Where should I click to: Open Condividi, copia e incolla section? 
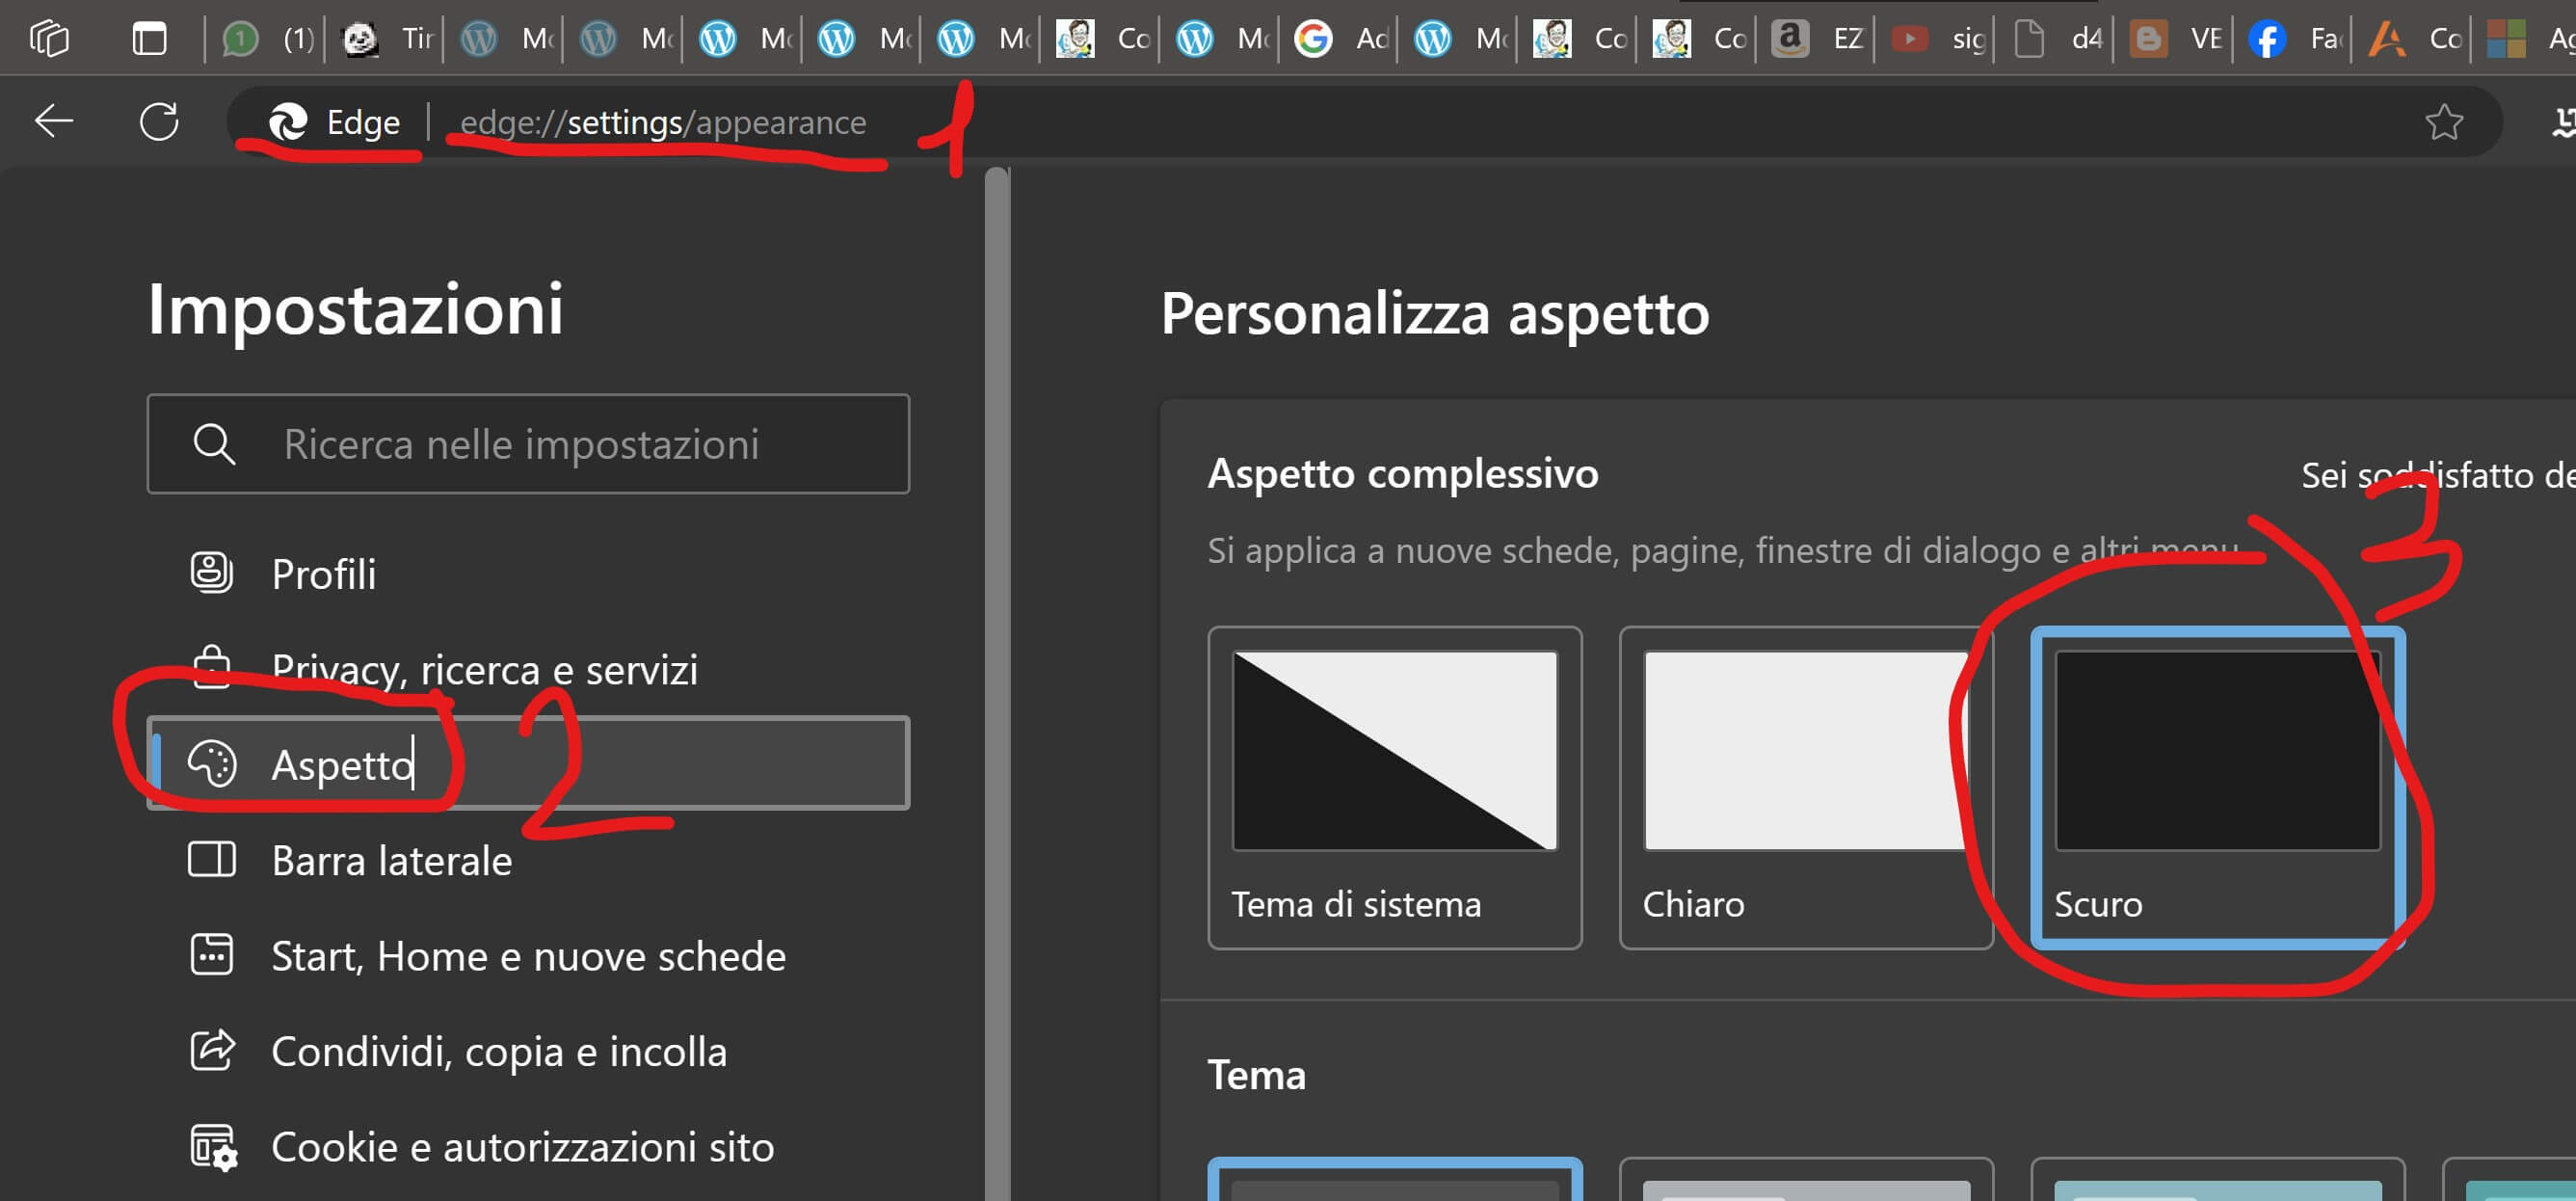click(x=498, y=1051)
